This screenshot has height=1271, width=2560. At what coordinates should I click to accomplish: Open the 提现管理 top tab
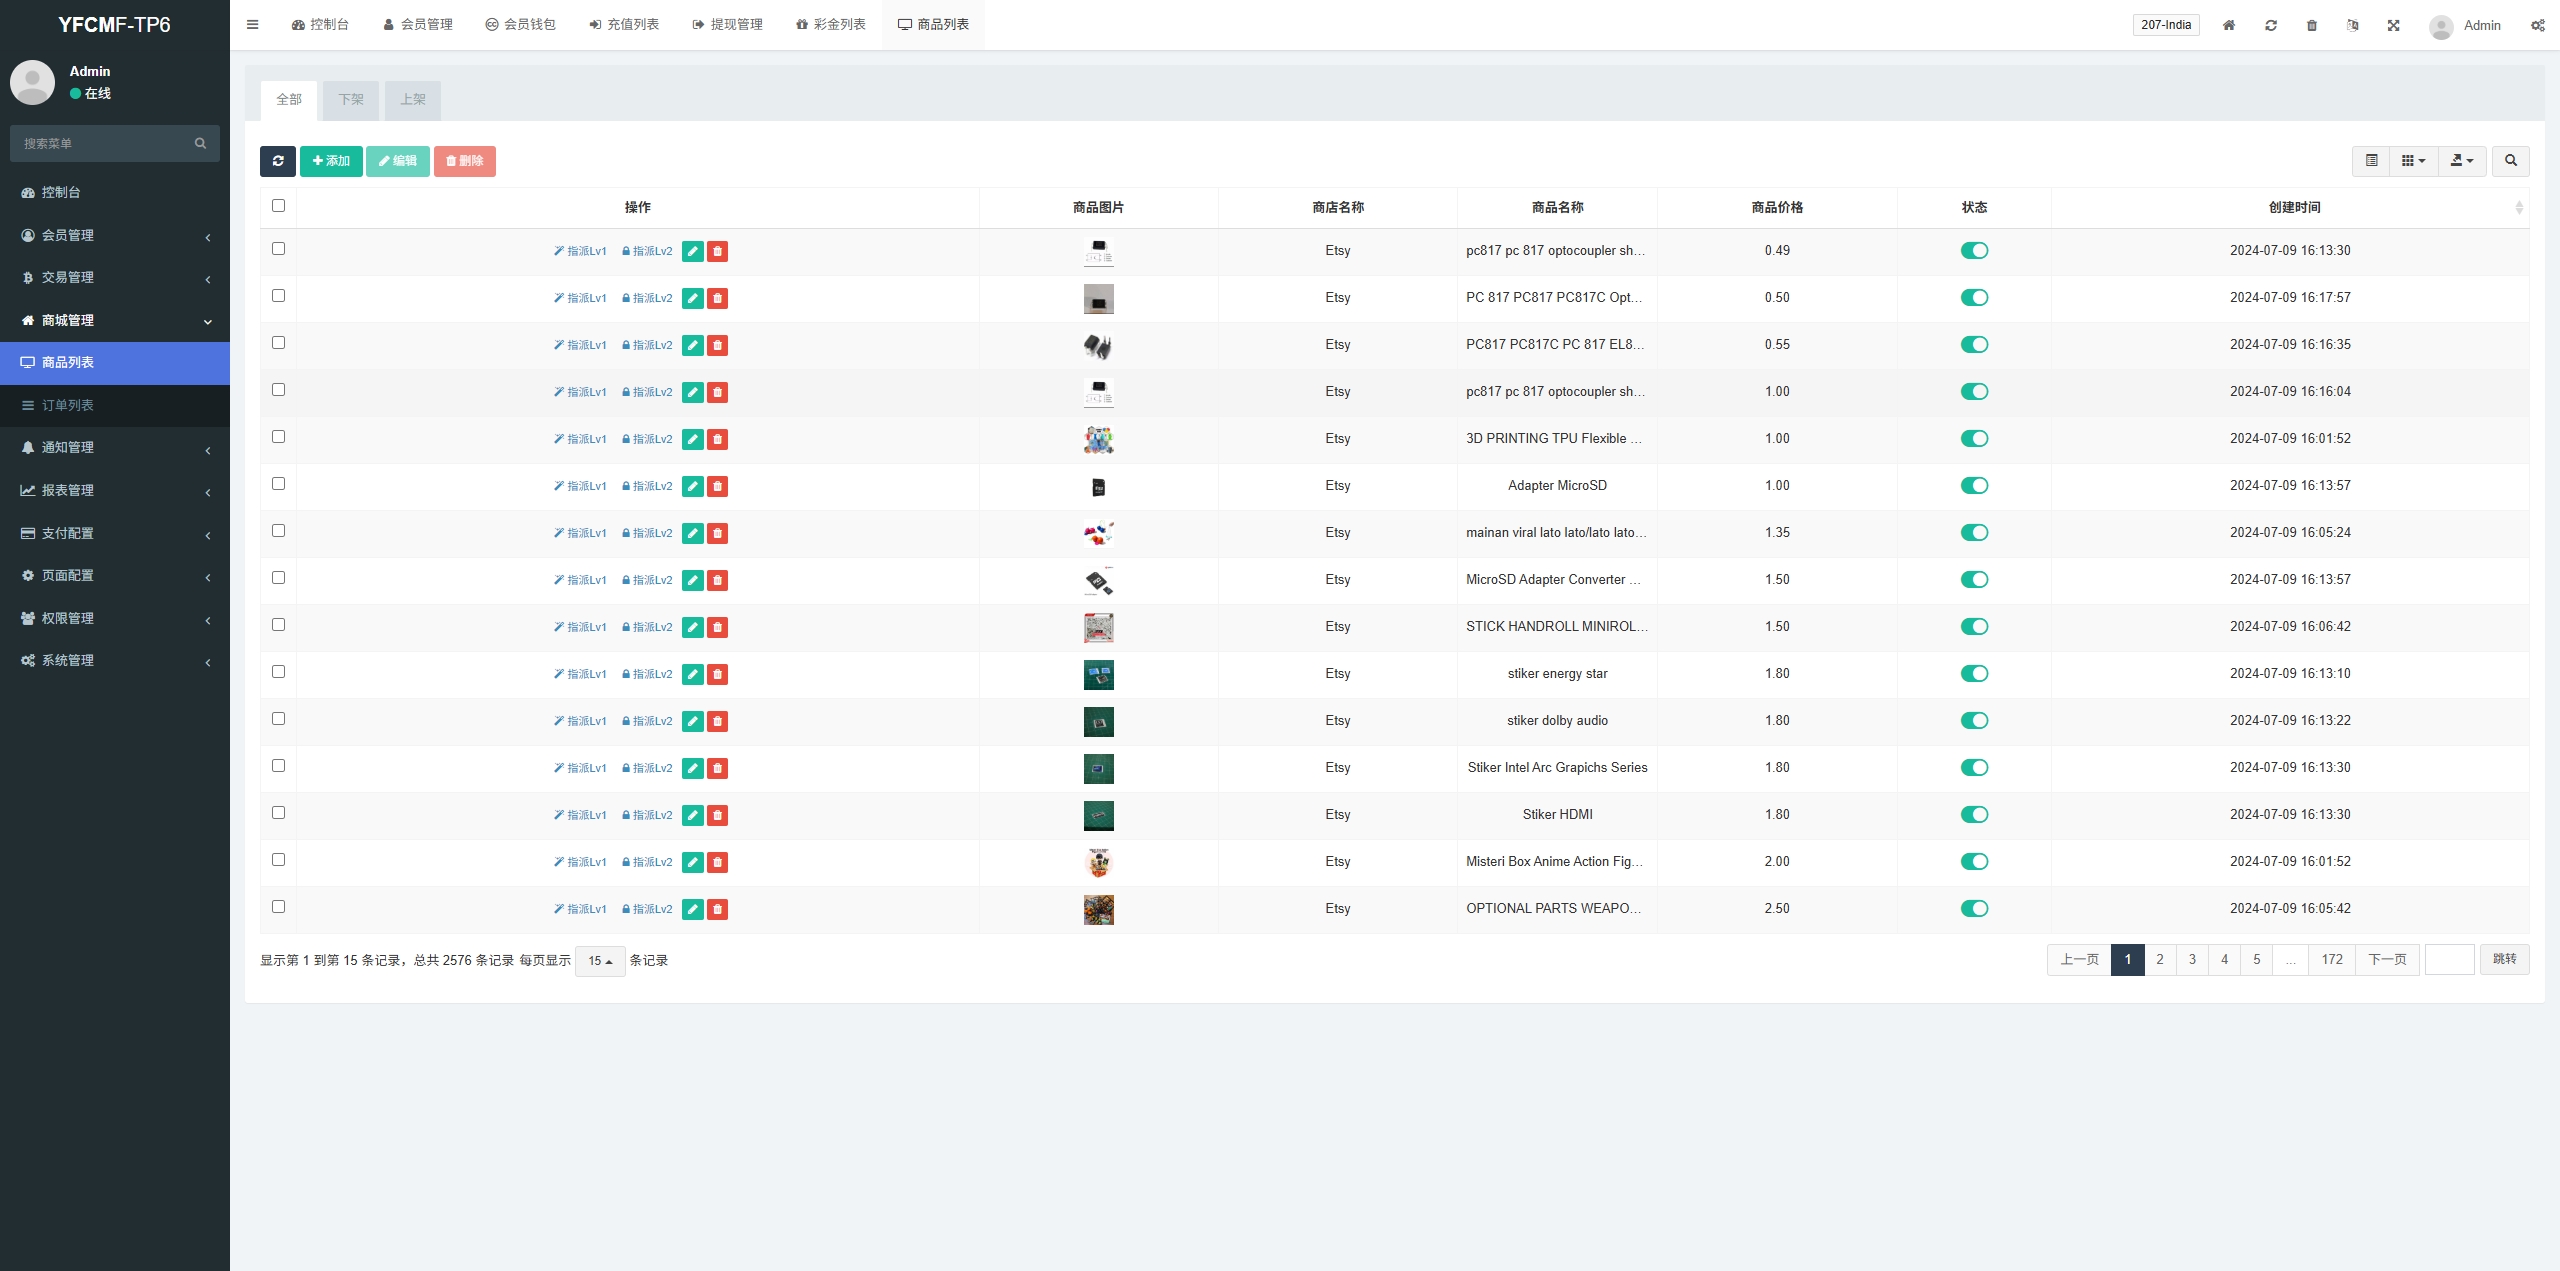click(x=727, y=25)
